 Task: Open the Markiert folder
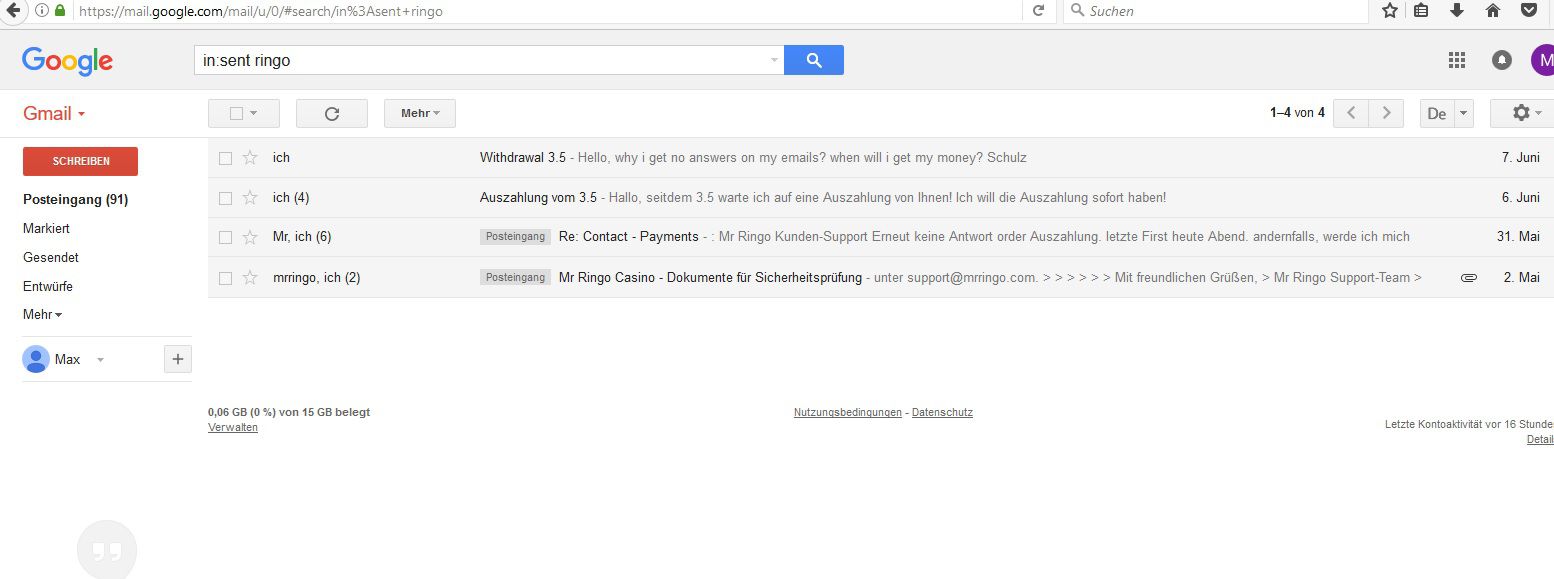pos(46,228)
